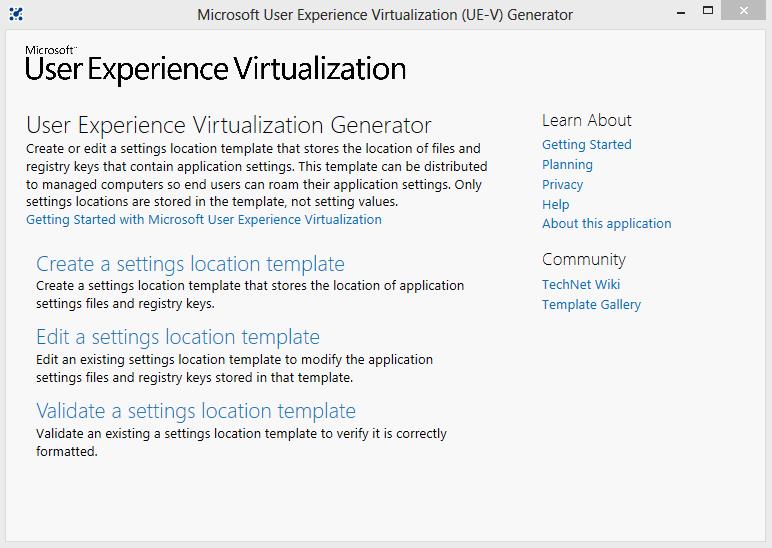Screen dimensions: 772x548
Task: Choose Edit a settings location template
Action: click(178, 337)
